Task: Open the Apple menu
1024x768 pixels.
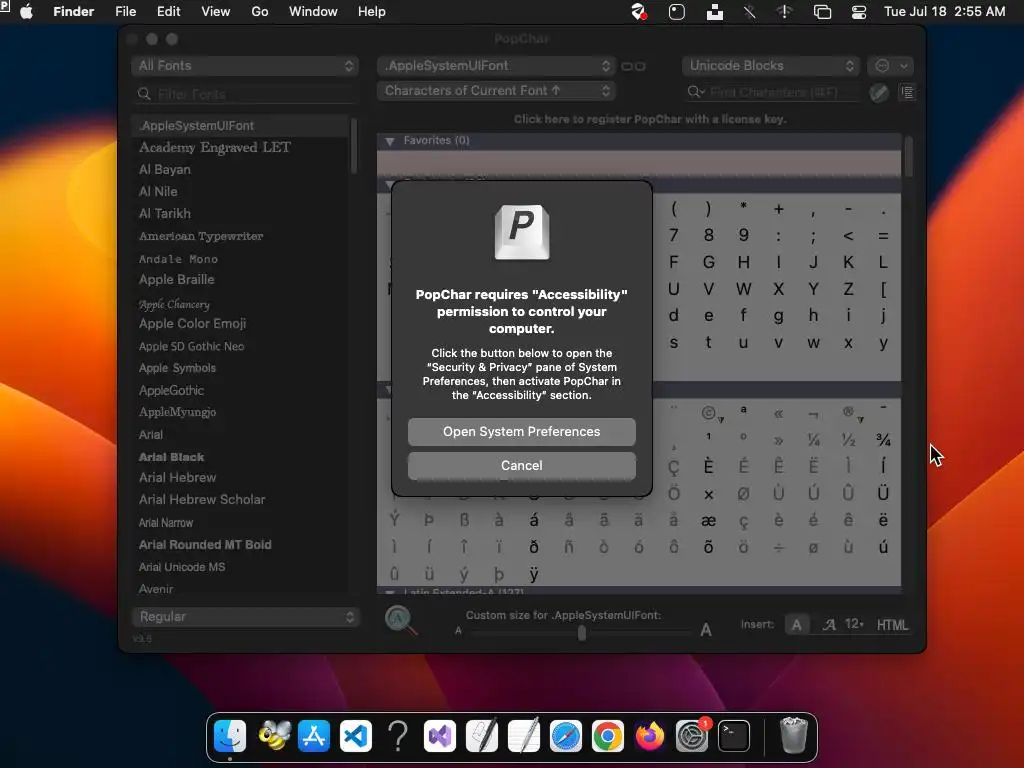Action: point(26,12)
